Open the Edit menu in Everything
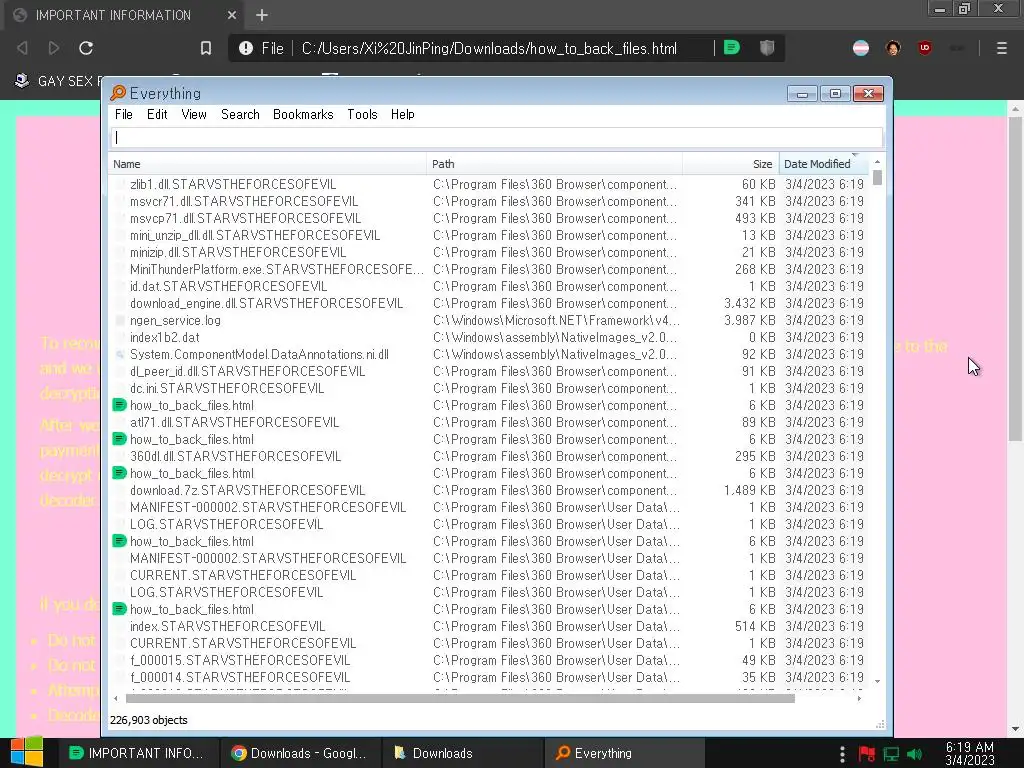The image size is (1024, 768). (157, 114)
